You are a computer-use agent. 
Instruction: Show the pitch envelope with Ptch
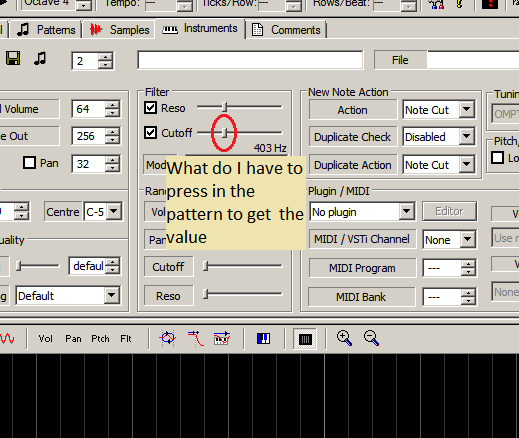[x=100, y=339]
